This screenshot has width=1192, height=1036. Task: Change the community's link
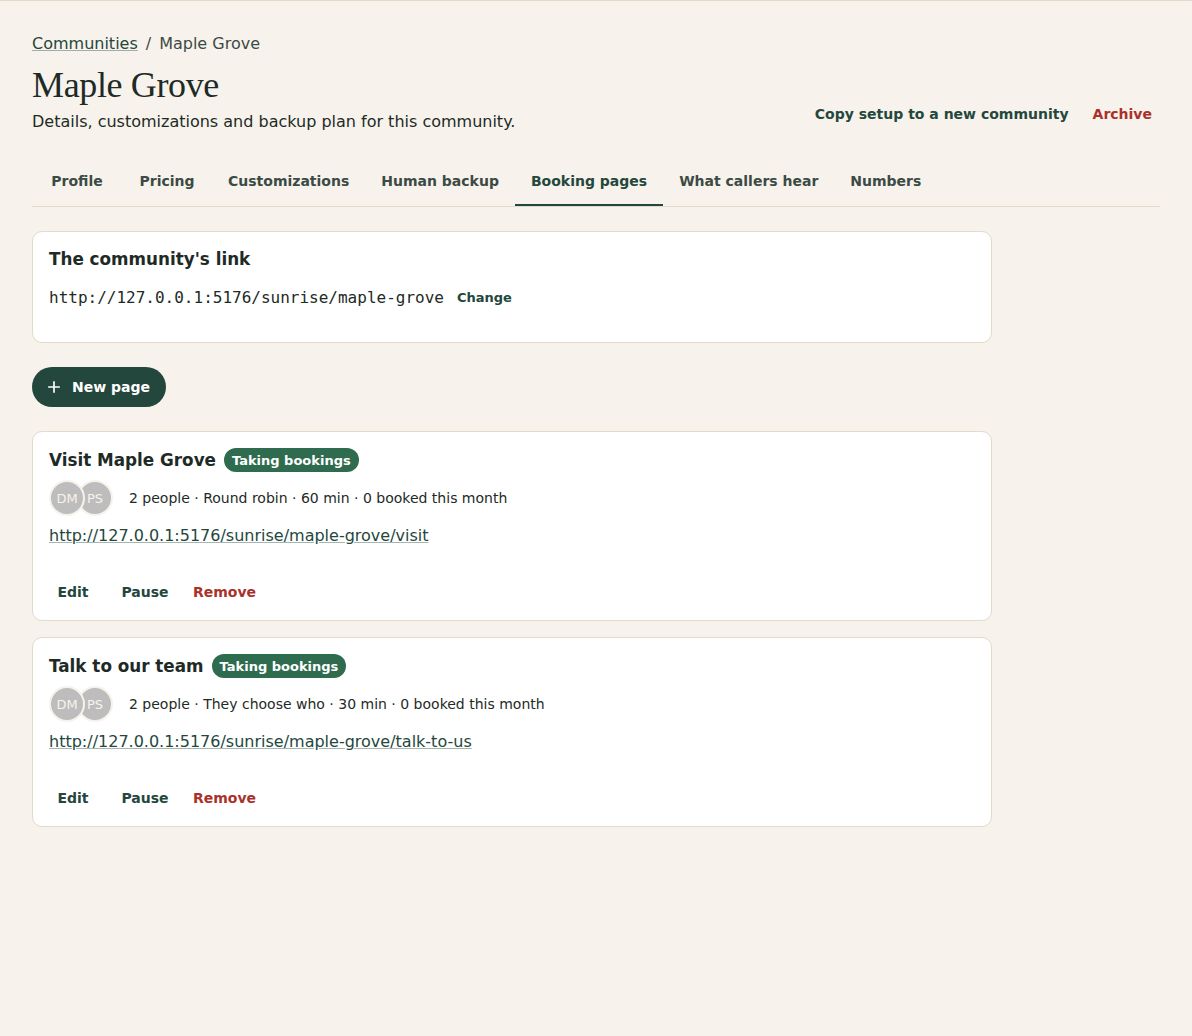(x=484, y=298)
